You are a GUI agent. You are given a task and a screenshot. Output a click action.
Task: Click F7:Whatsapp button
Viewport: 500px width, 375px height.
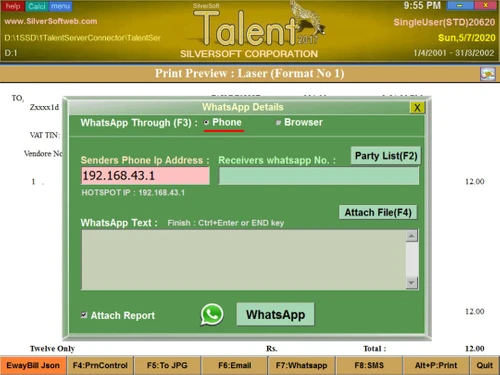point(302,365)
